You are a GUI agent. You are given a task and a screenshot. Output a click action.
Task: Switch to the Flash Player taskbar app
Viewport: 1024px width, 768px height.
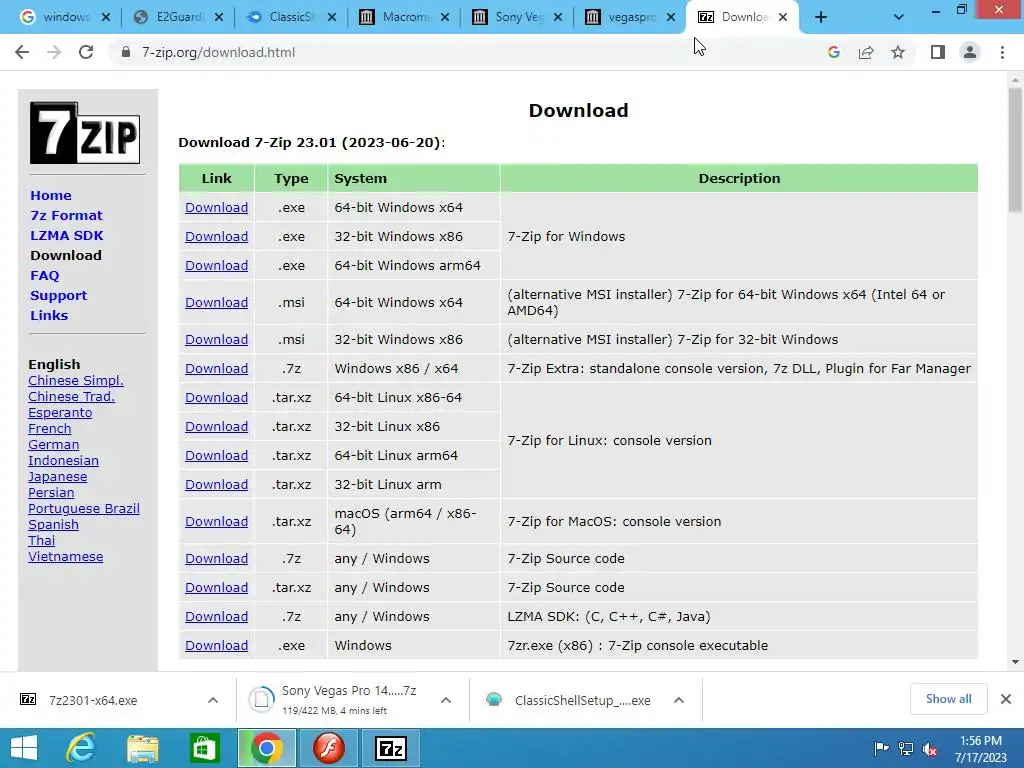[328, 748]
